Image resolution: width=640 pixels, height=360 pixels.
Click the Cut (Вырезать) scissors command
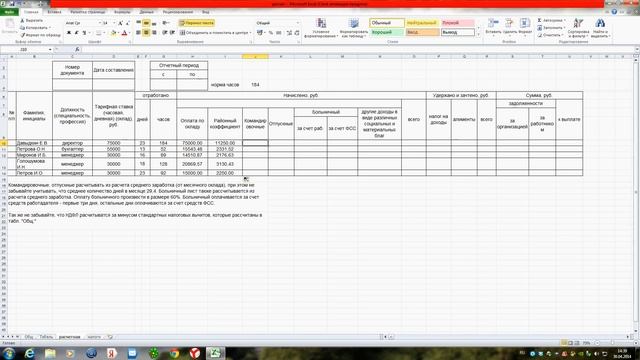31,20
